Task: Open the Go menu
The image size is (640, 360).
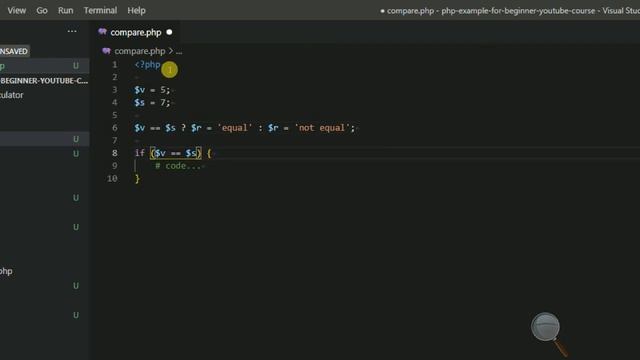Action: pos(42,10)
